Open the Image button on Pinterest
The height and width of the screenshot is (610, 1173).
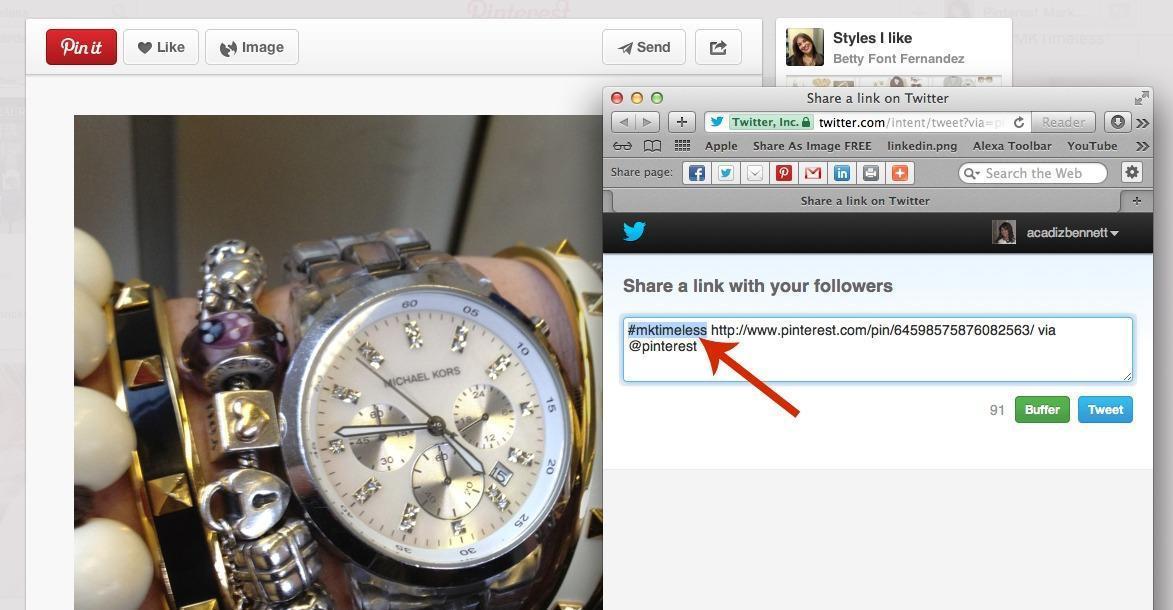pos(252,47)
